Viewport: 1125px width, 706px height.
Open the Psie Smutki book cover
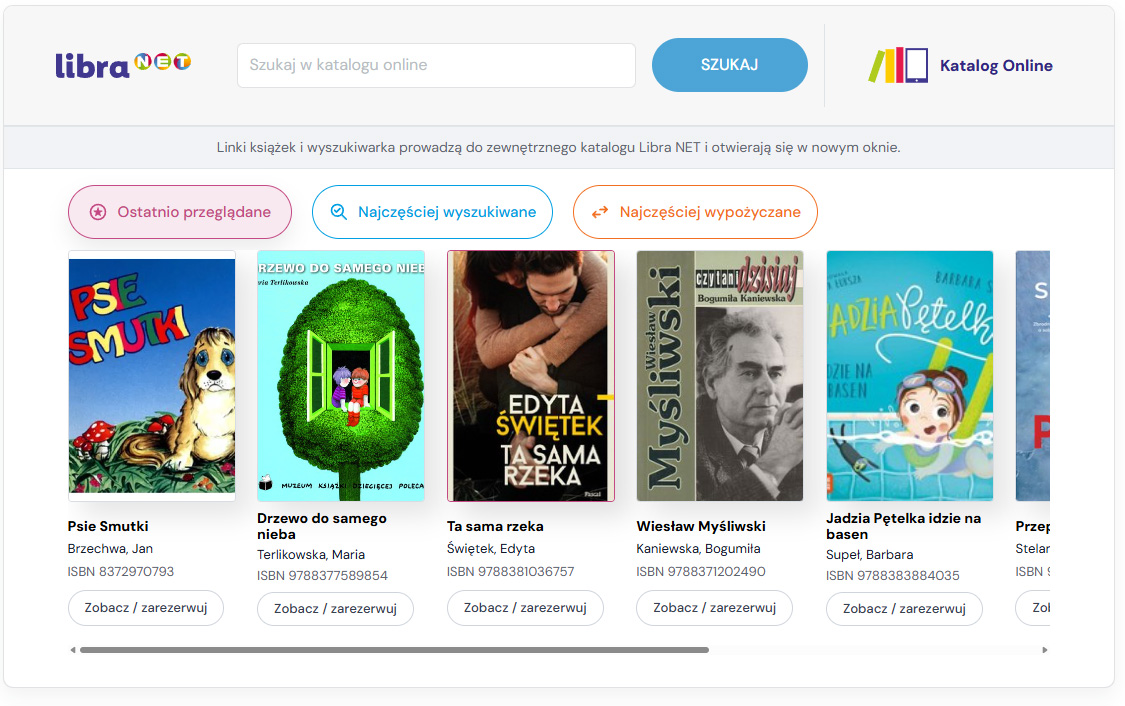151,375
